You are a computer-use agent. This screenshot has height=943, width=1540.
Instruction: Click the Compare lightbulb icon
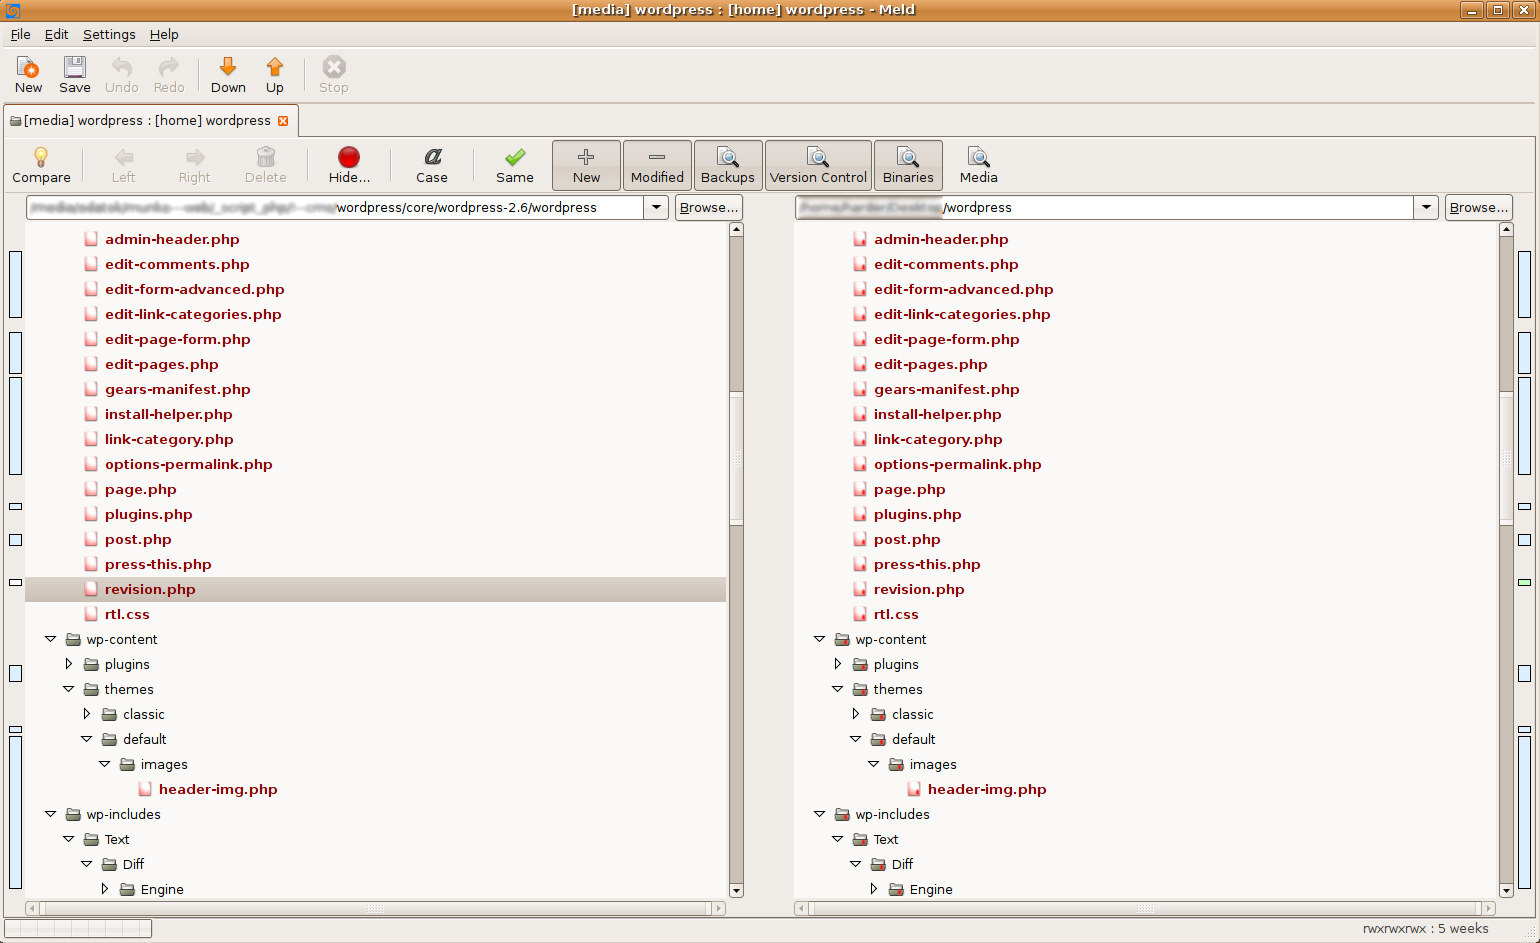41,157
